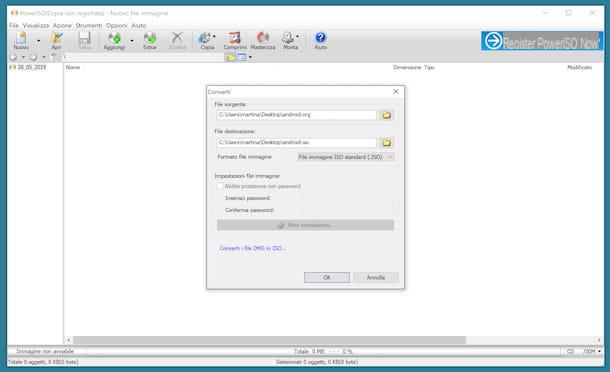Viewport: 610px width, 372px height.
Task: Click the scrollbar right arrow
Action: [x=599, y=340]
